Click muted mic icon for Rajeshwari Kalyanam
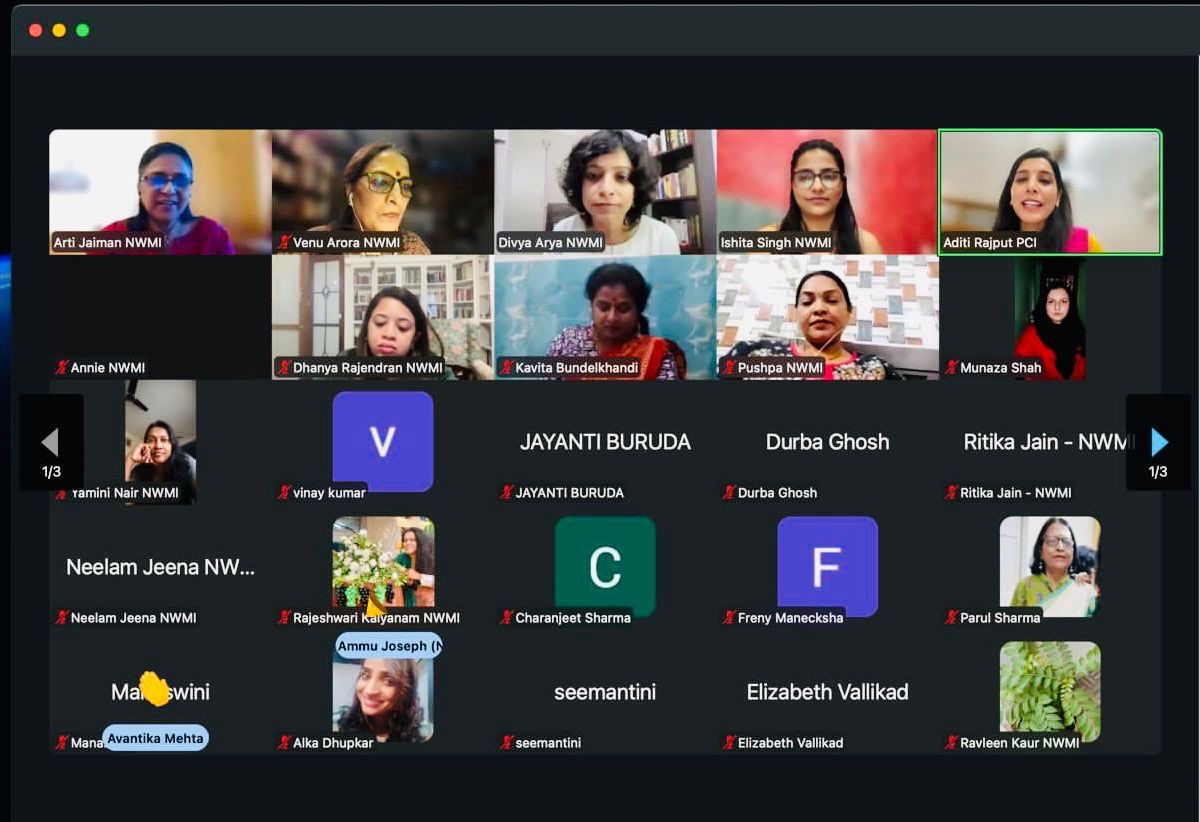The height and width of the screenshot is (822, 1200). [x=284, y=617]
